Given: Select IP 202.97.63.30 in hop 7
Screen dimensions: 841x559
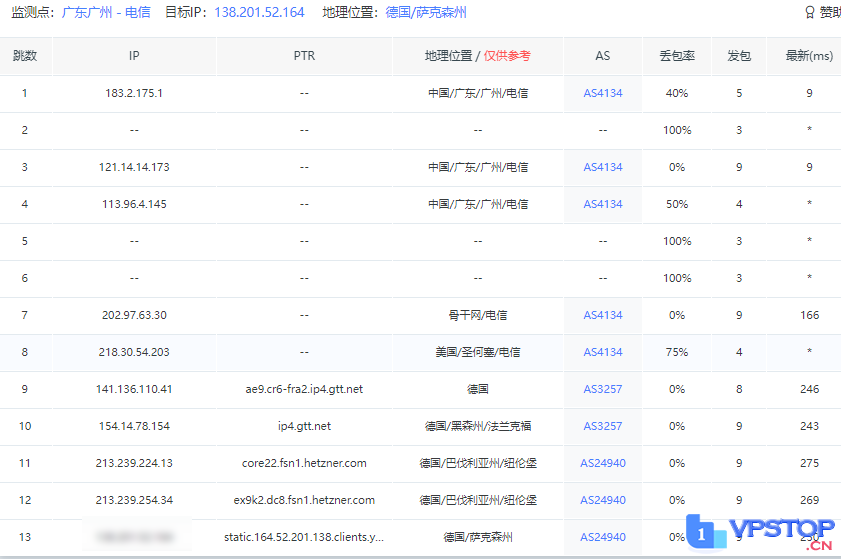Looking at the screenshot, I should (x=134, y=315).
